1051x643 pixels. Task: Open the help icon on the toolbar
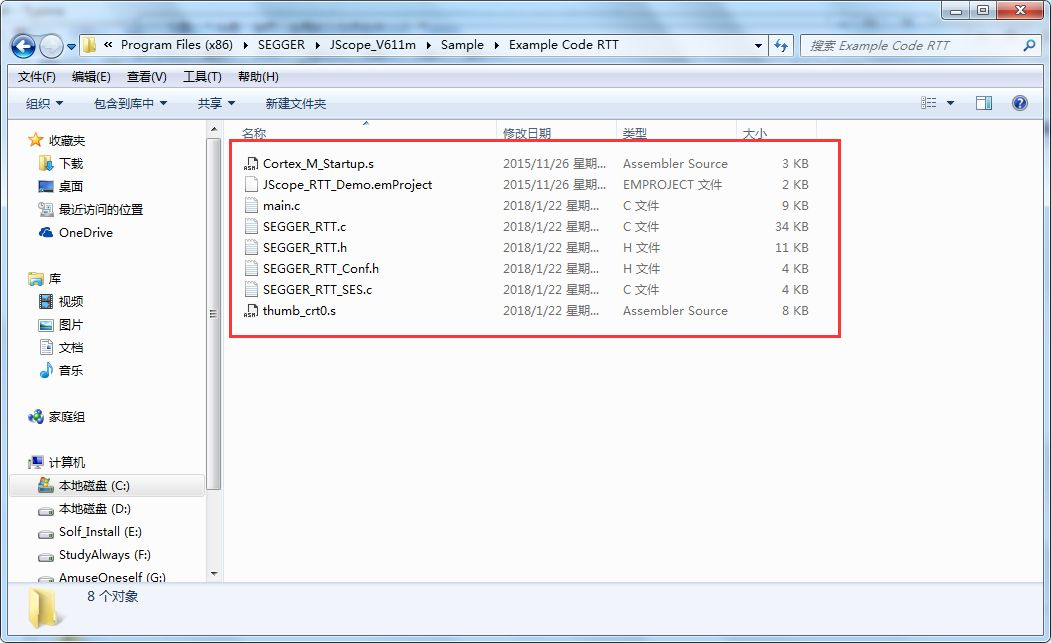click(1019, 102)
